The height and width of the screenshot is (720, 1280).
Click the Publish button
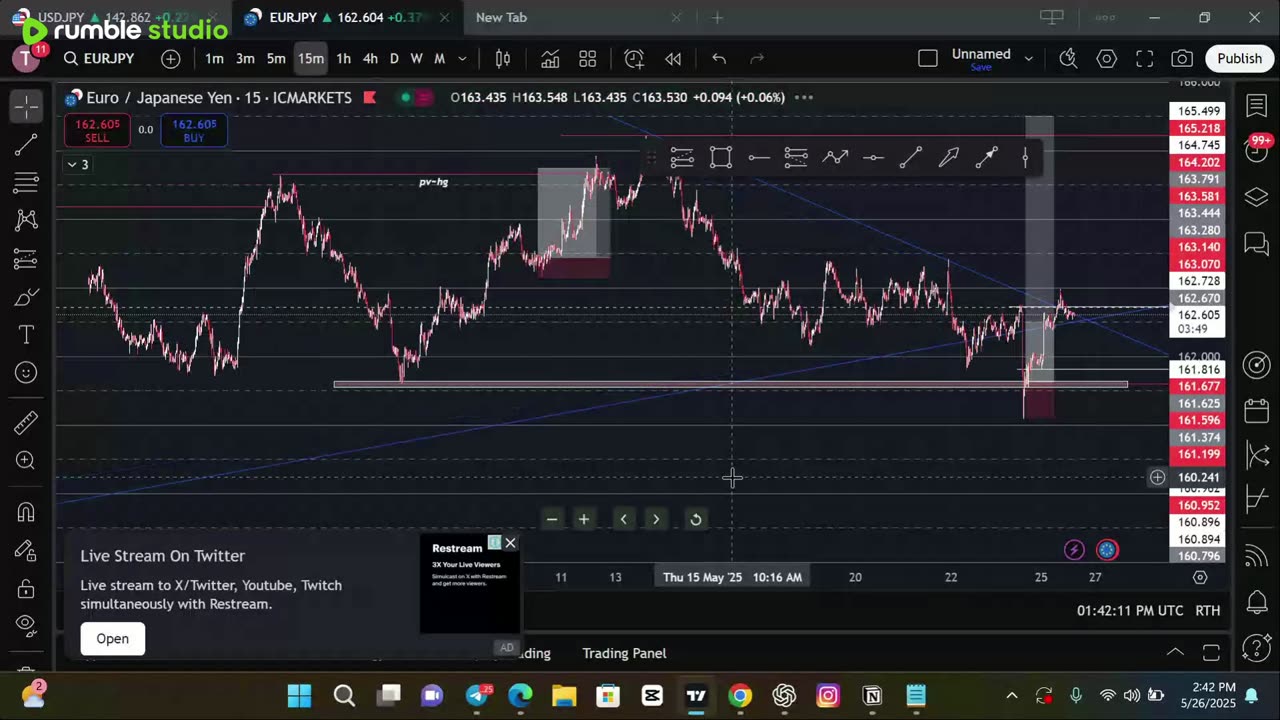[x=1239, y=59]
